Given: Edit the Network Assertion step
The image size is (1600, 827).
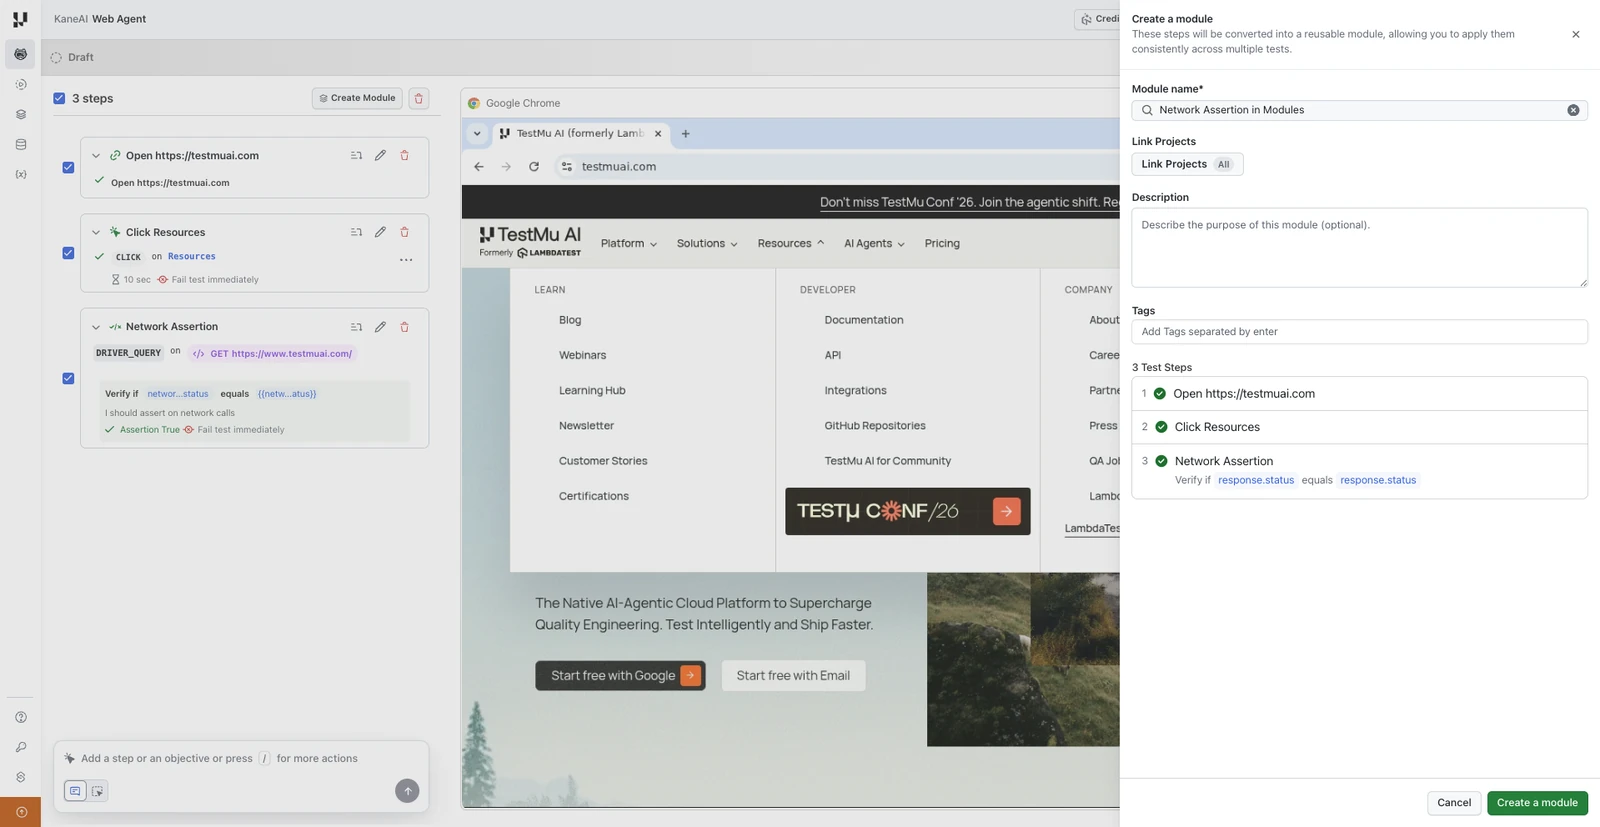Looking at the screenshot, I should [x=380, y=327].
